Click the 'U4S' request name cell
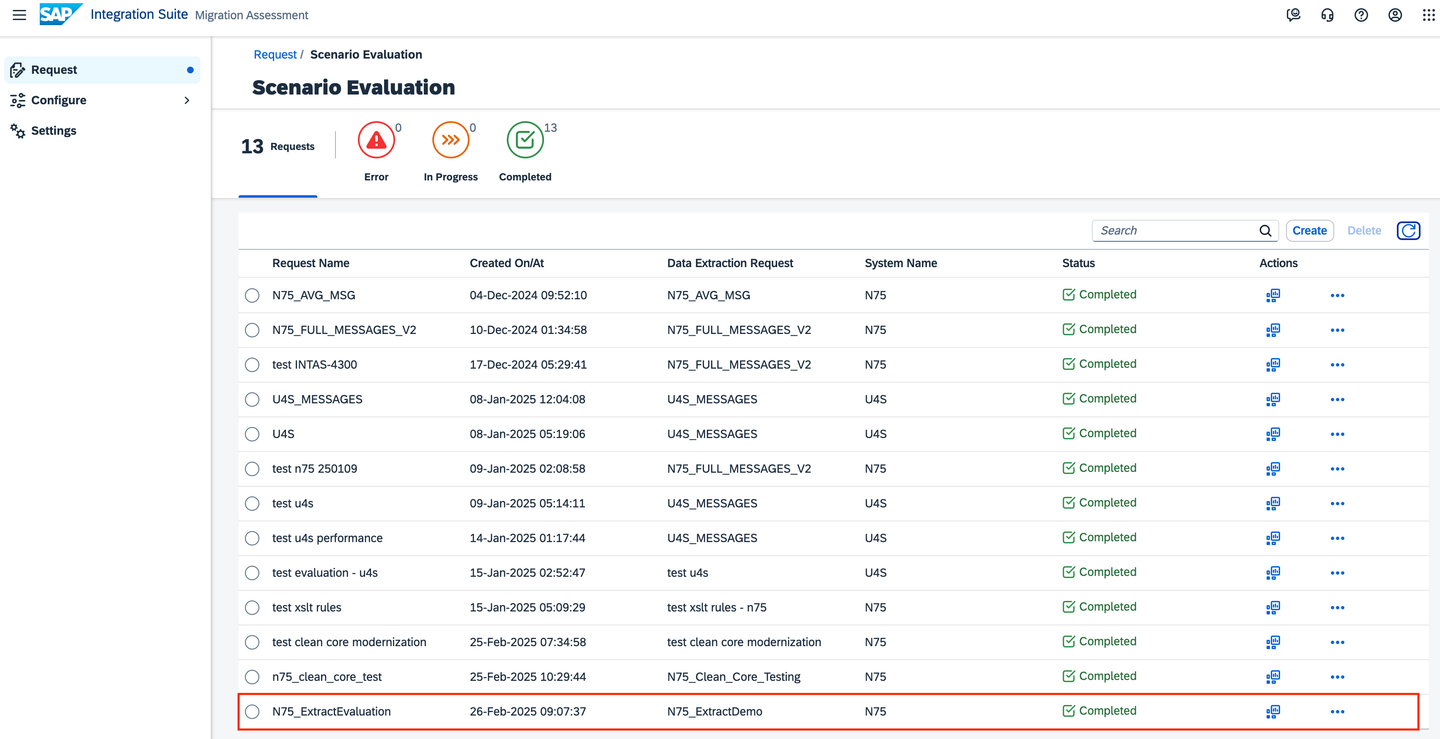 (x=283, y=434)
